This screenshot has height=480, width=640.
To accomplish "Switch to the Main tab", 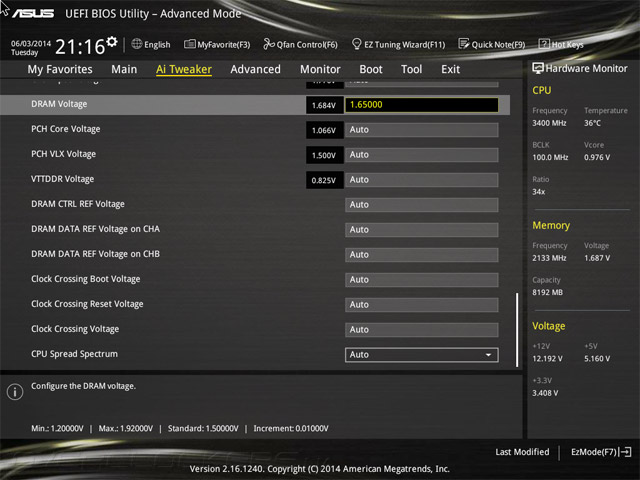I will click(x=124, y=69).
